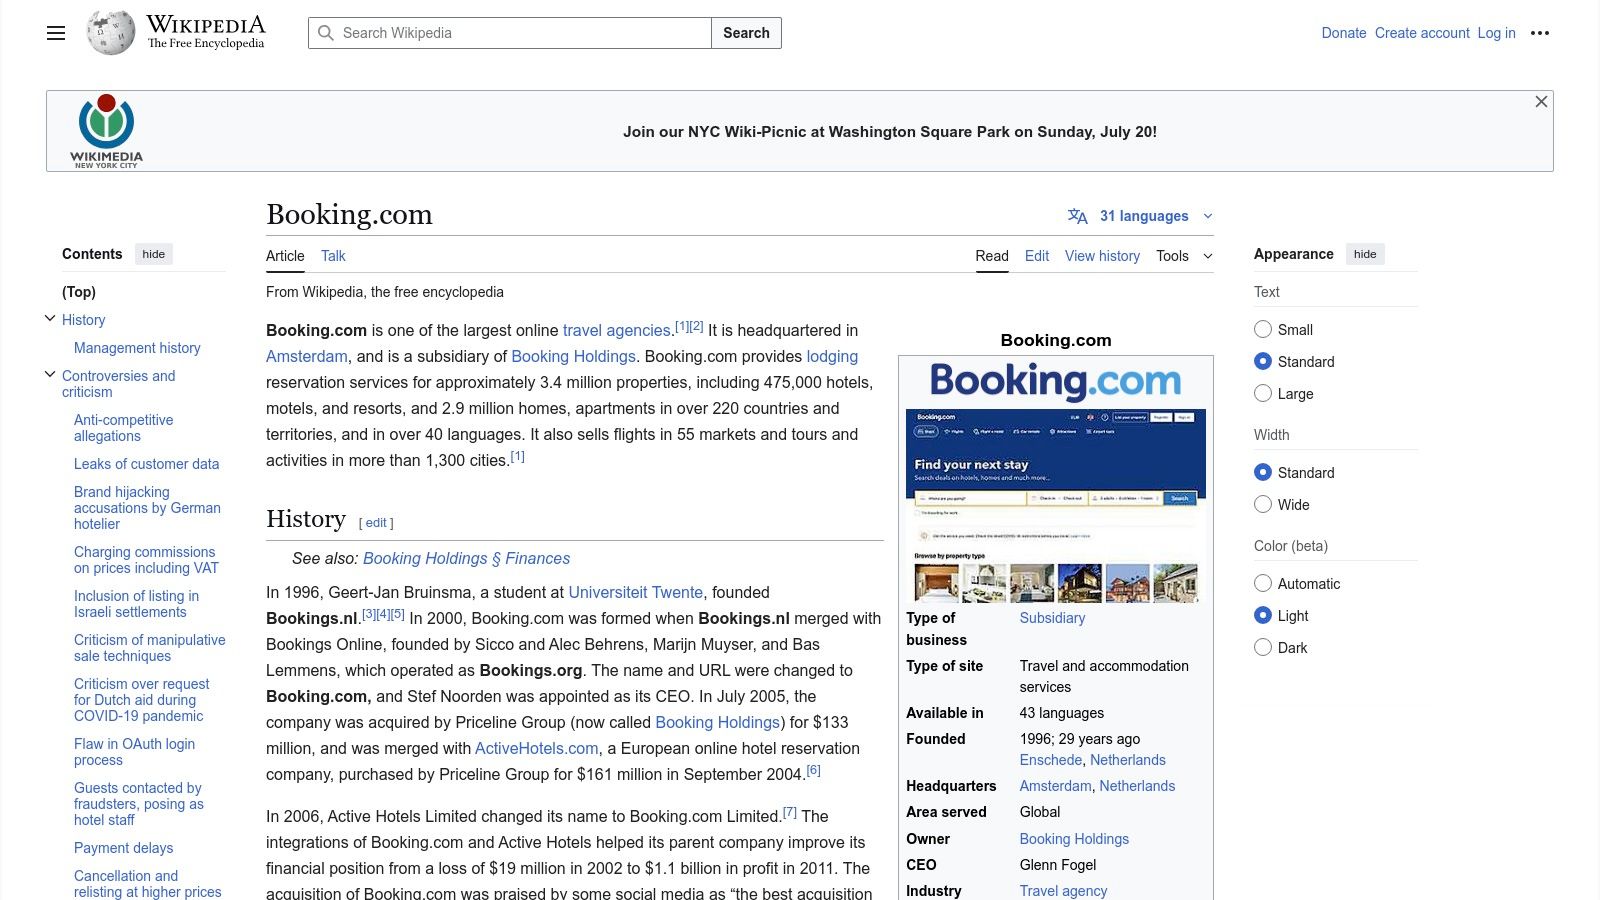This screenshot has height=900, width=1600.
Task: Open the Booking.com logo image in infobox
Action: (1056, 381)
